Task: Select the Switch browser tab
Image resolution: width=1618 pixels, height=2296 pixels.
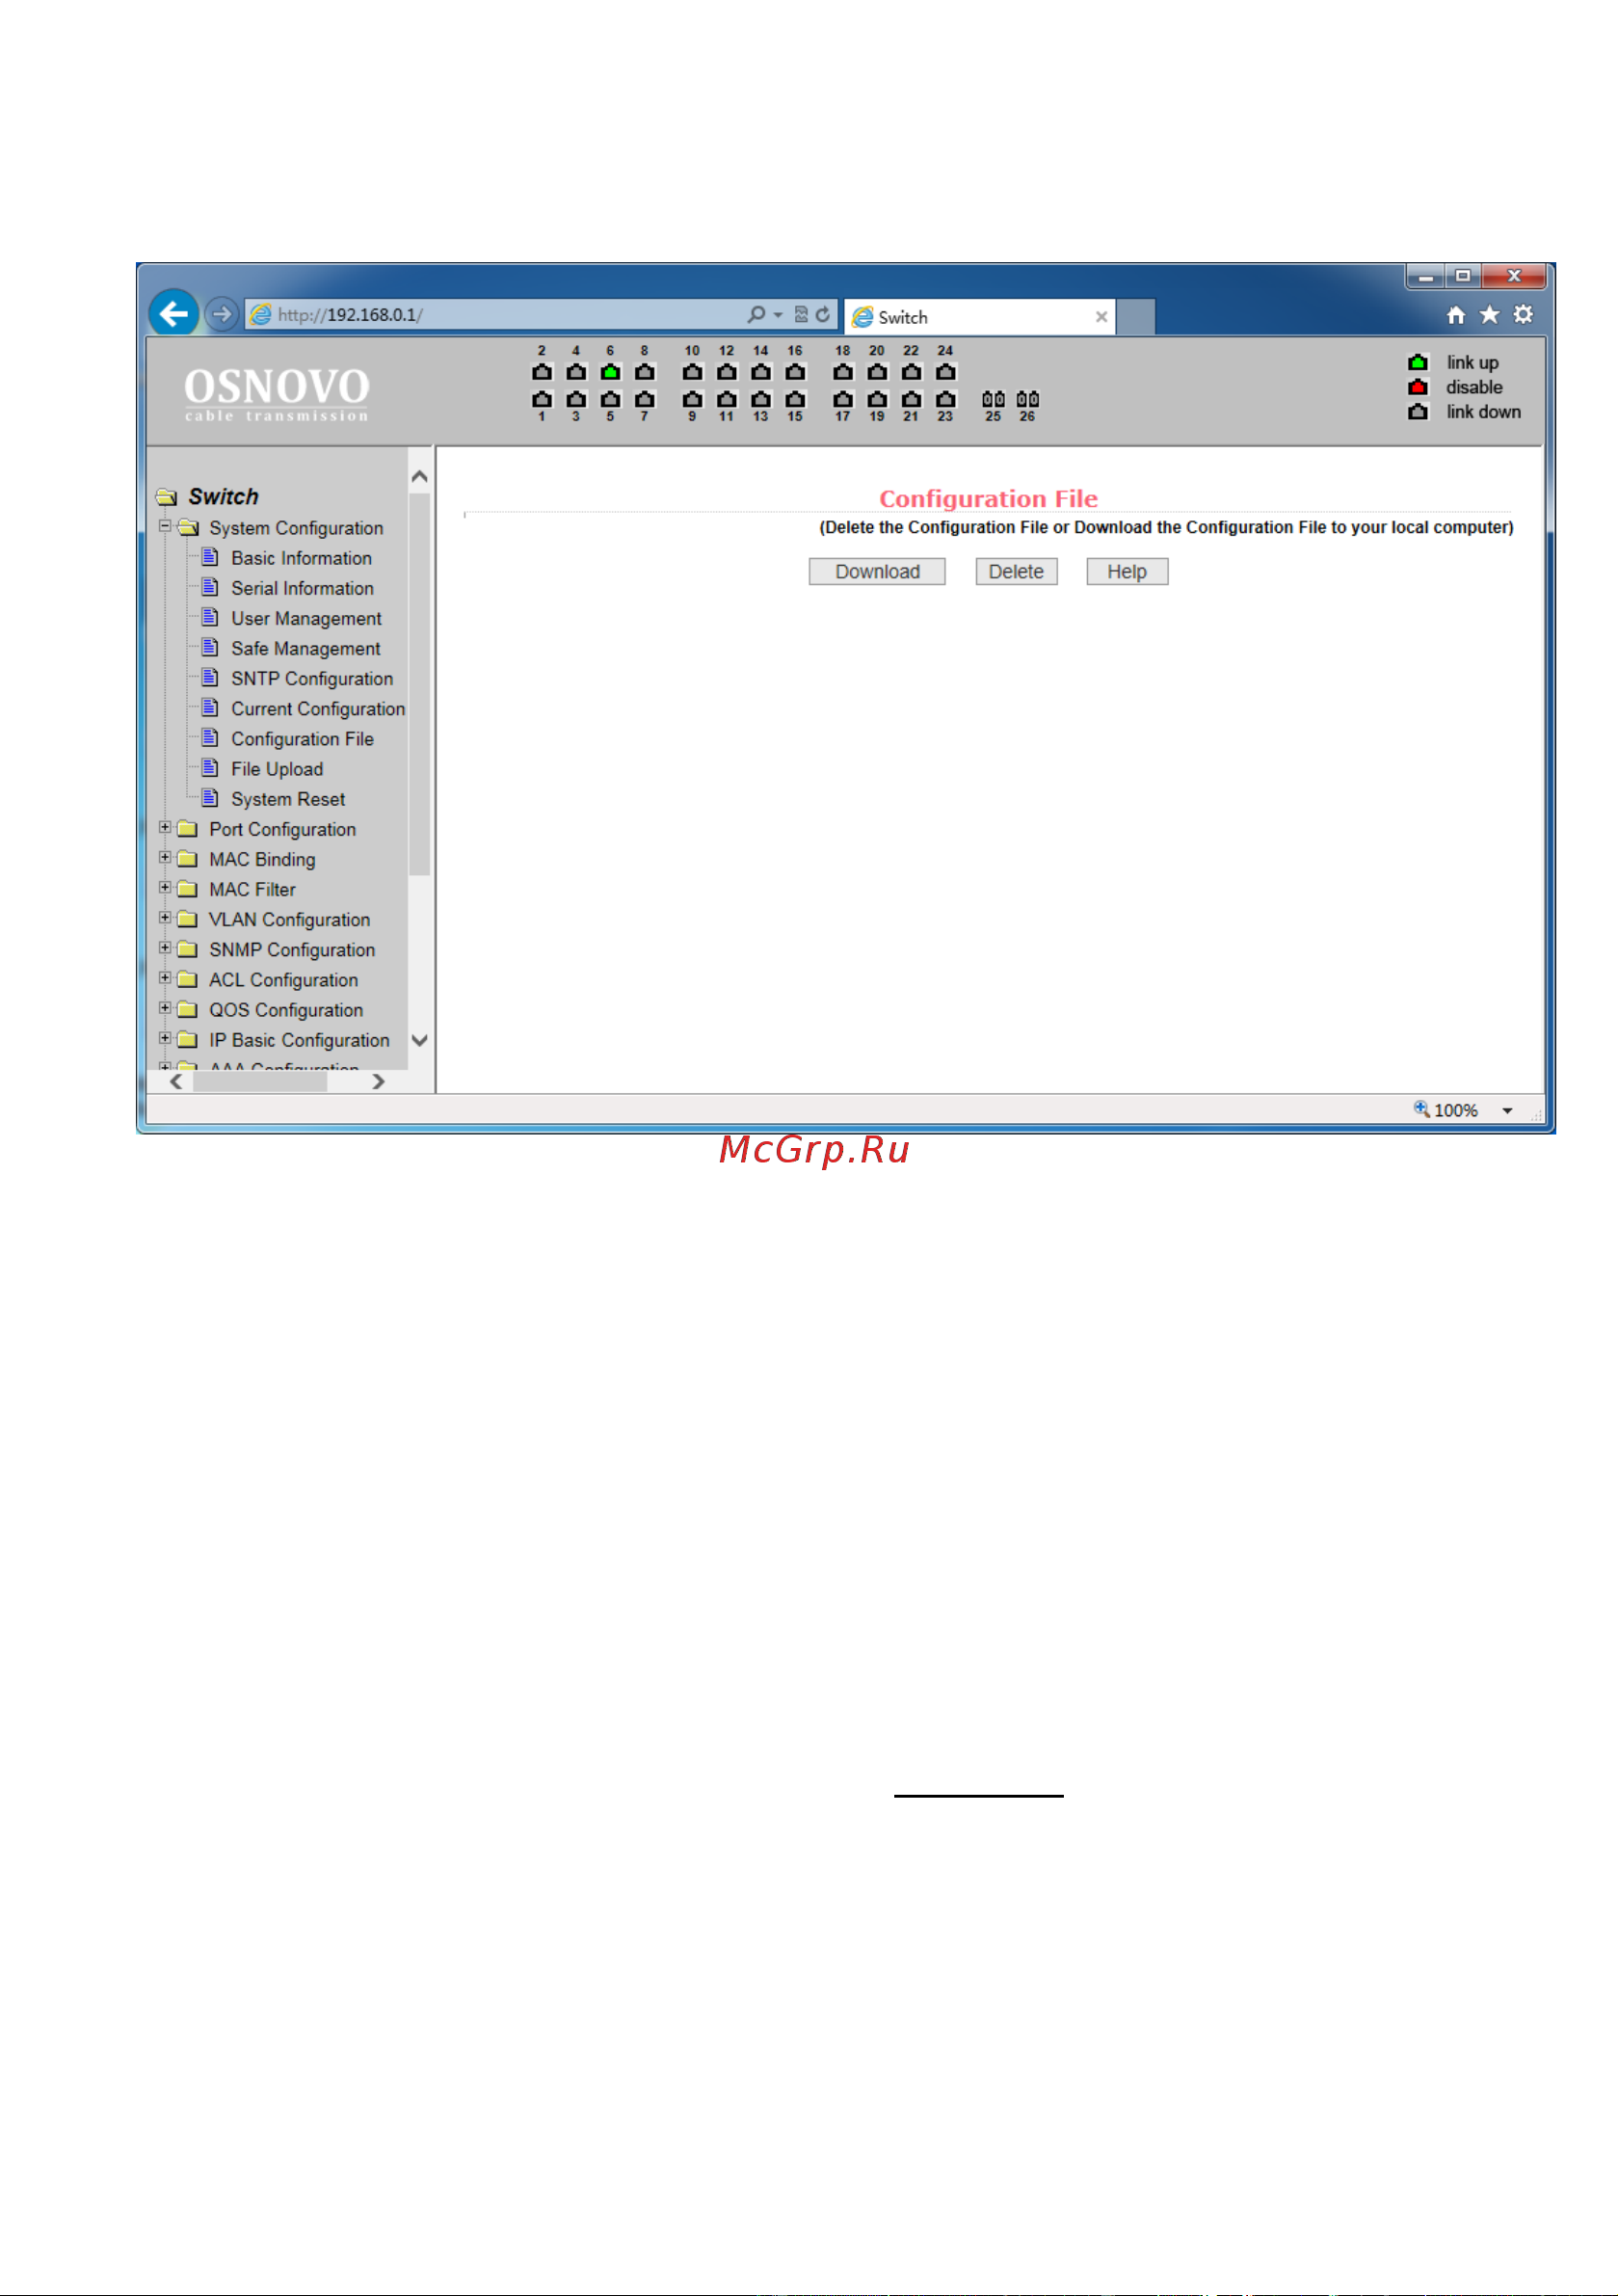Action: 979,317
